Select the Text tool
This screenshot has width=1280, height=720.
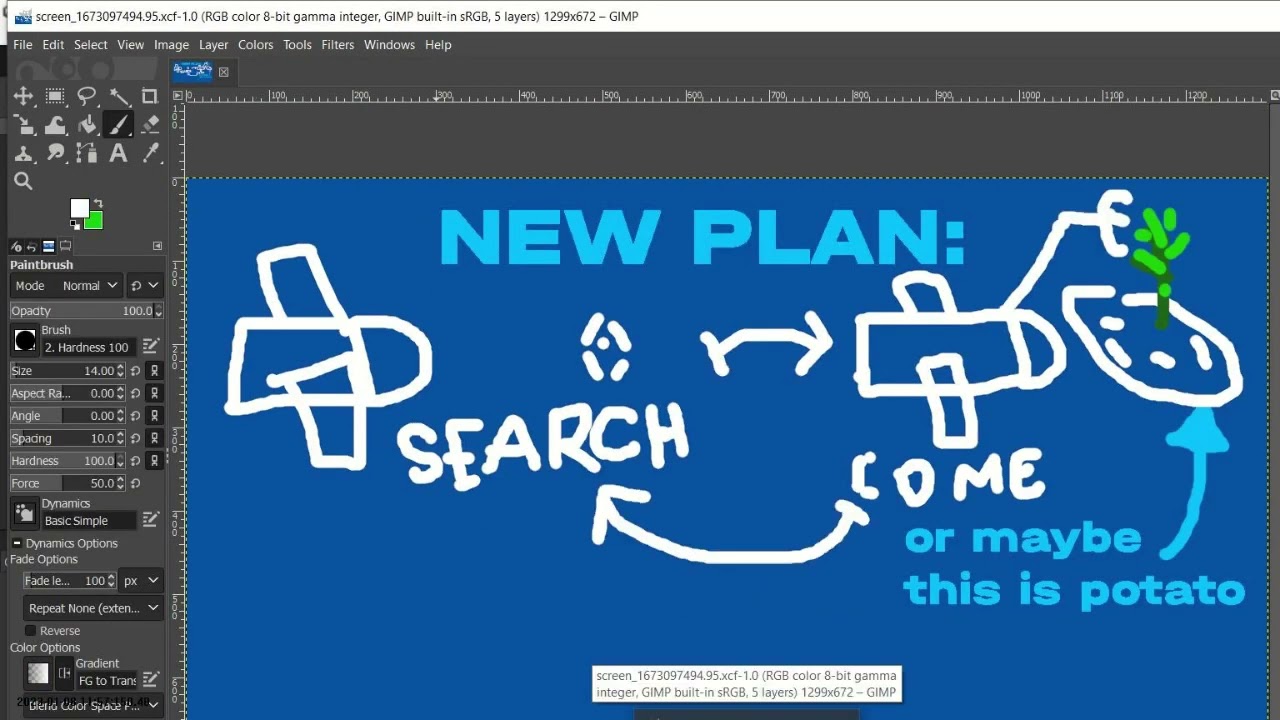click(119, 153)
